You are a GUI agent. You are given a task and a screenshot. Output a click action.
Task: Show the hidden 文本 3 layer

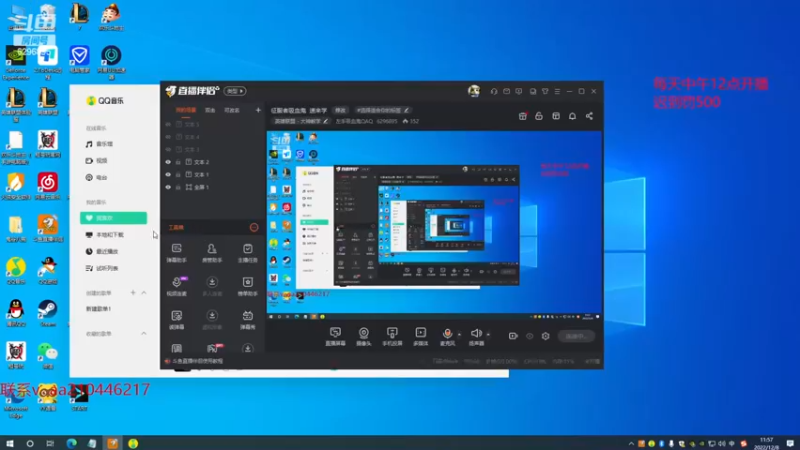click(x=168, y=149)
